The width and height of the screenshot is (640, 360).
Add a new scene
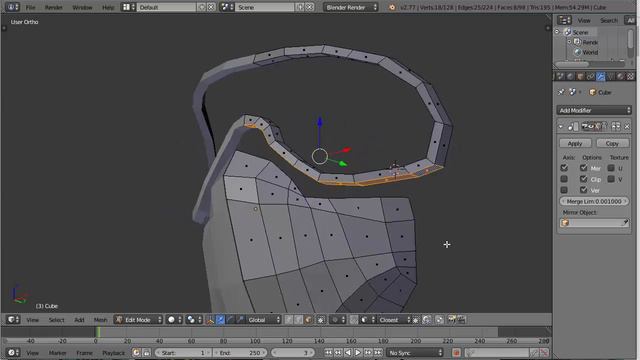coord(300,7)
